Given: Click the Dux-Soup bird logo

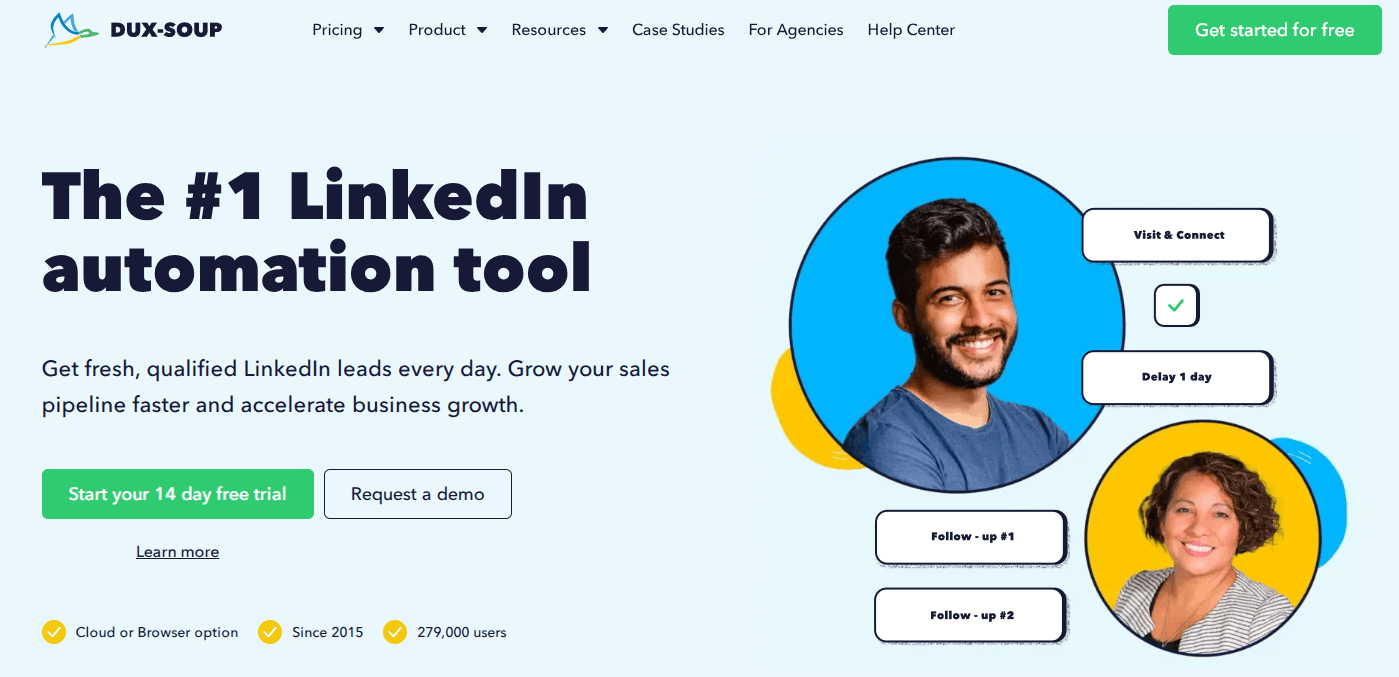Looking at the screenshot, I should click(x=72, y=30).
